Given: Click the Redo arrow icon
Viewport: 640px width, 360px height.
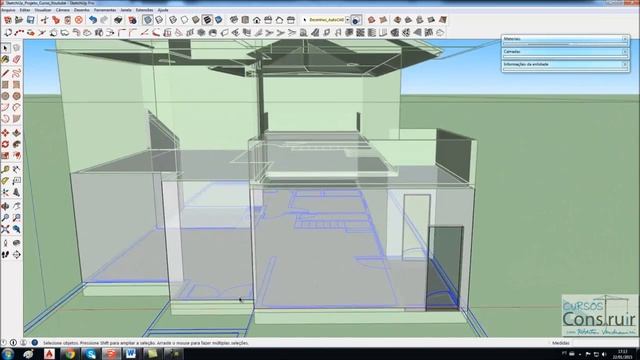Looking at the screenshot, I should (104, 20).
